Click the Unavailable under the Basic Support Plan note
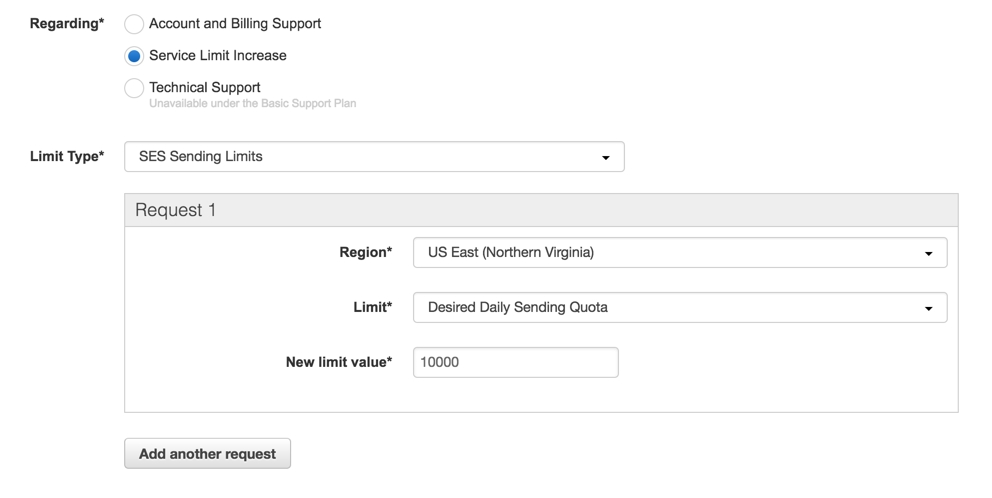The image size is (992, 498). pos(252,103)
